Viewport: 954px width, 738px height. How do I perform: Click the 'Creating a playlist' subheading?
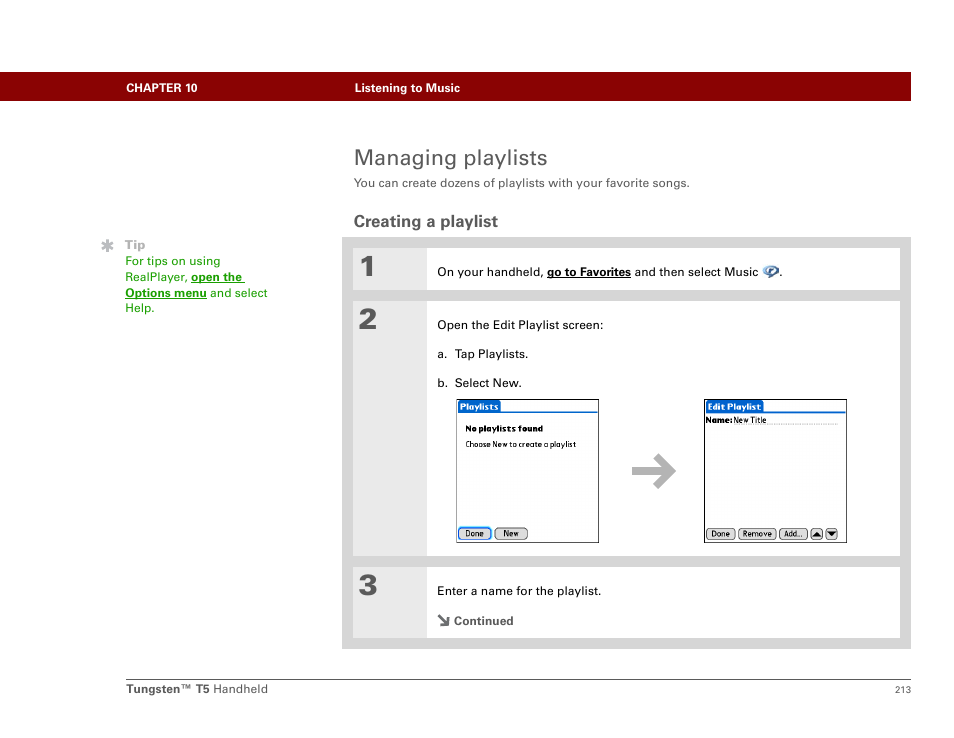pos(426,221)
